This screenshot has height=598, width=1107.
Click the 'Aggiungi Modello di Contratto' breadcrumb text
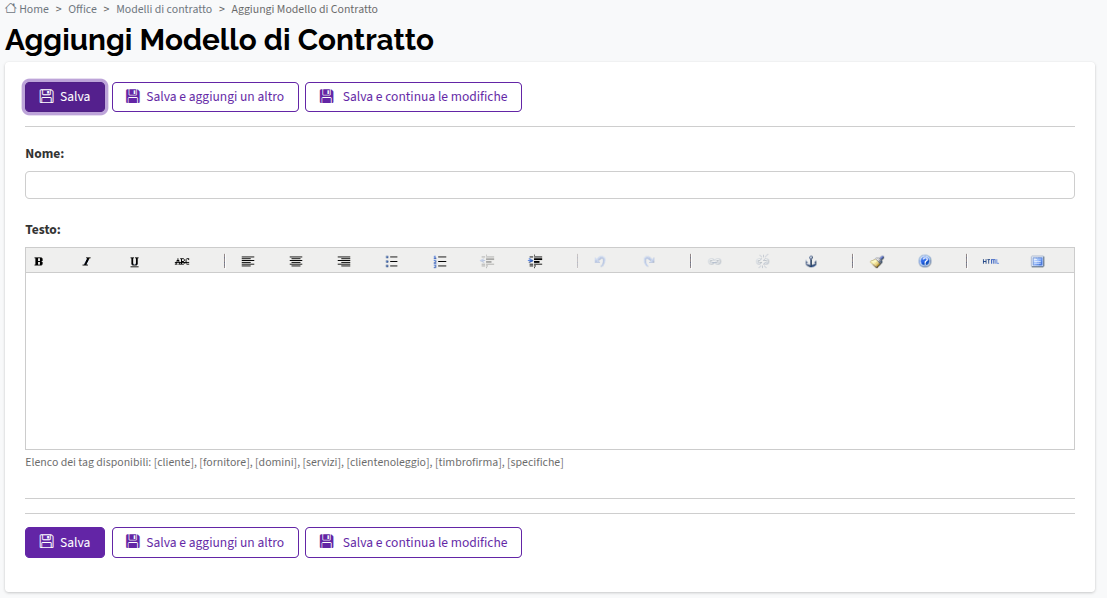click(x=304, y=9)
